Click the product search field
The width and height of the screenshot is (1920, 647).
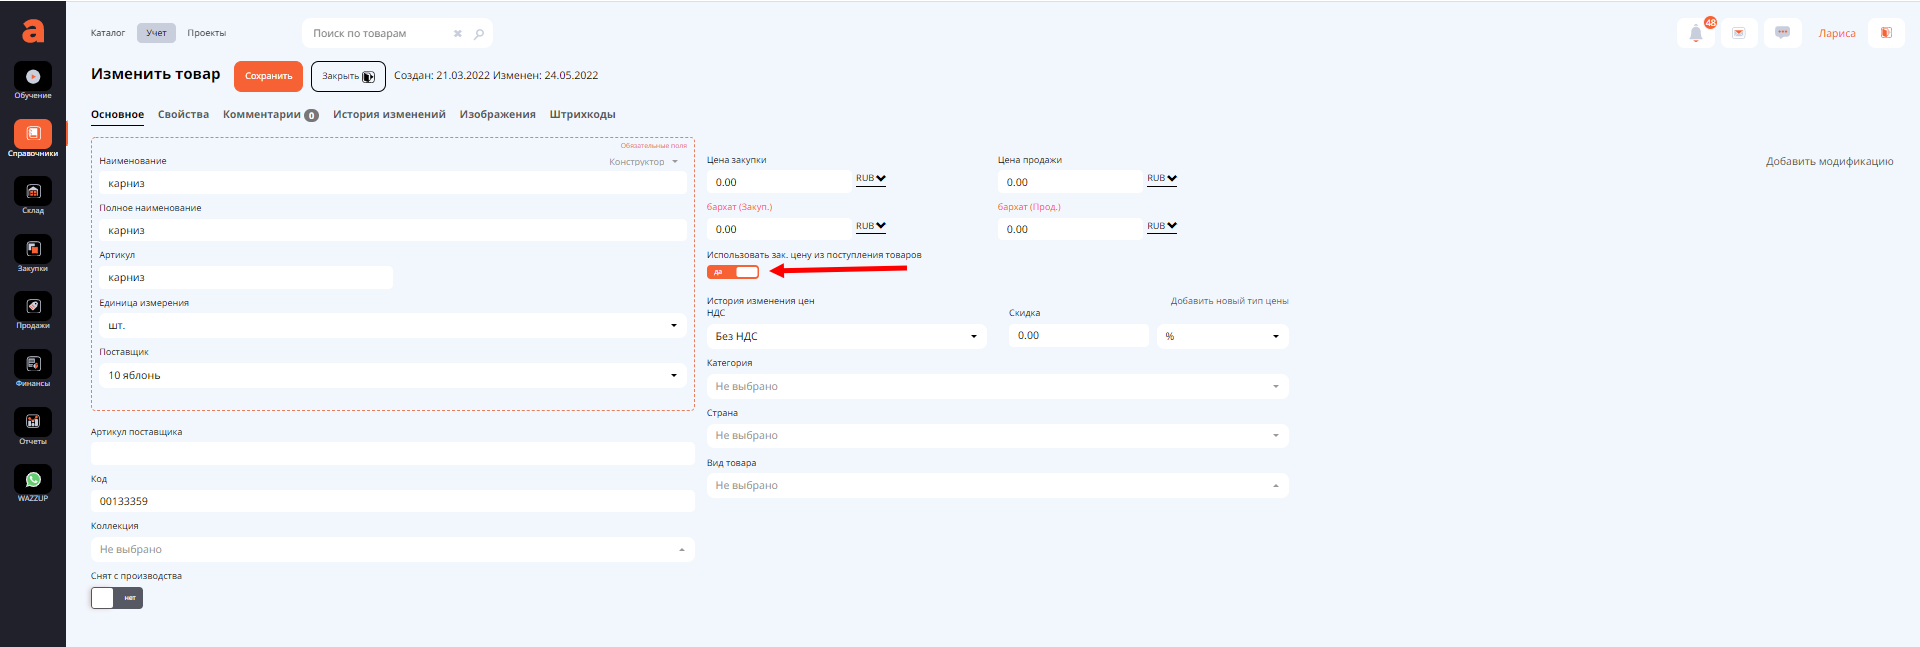tap(380, 34)
